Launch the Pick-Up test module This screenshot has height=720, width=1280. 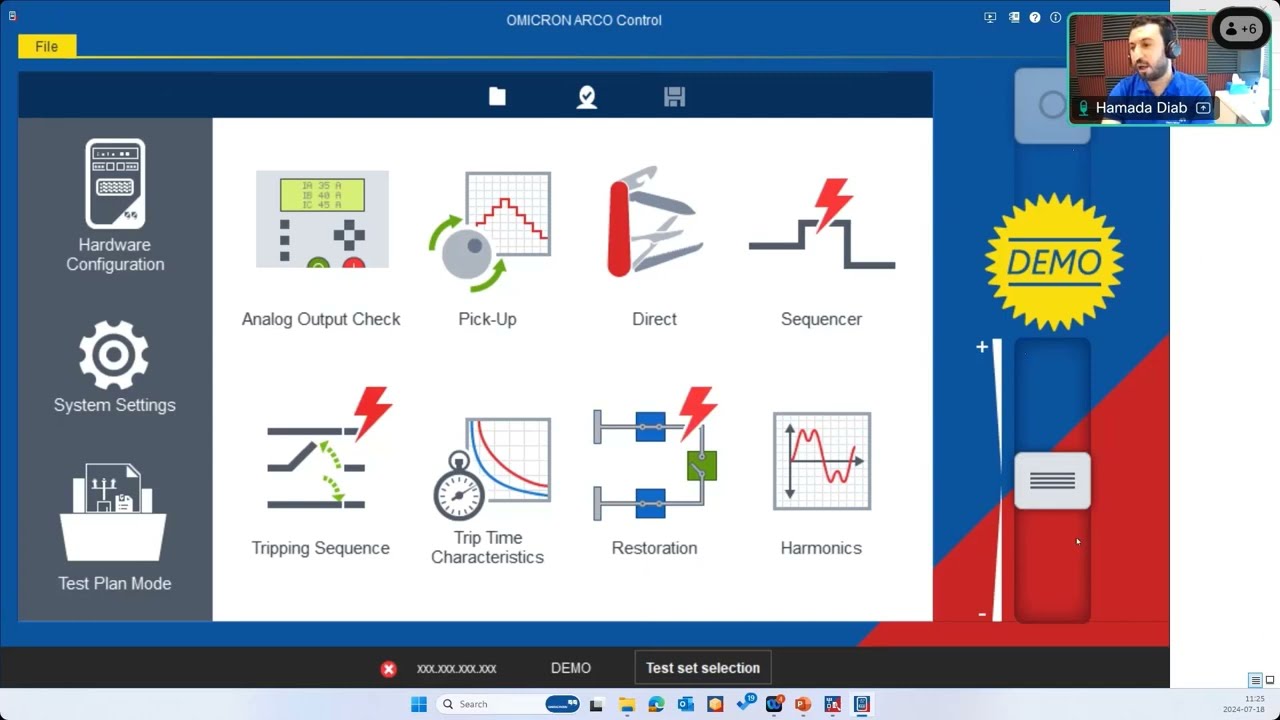(488, 248)
